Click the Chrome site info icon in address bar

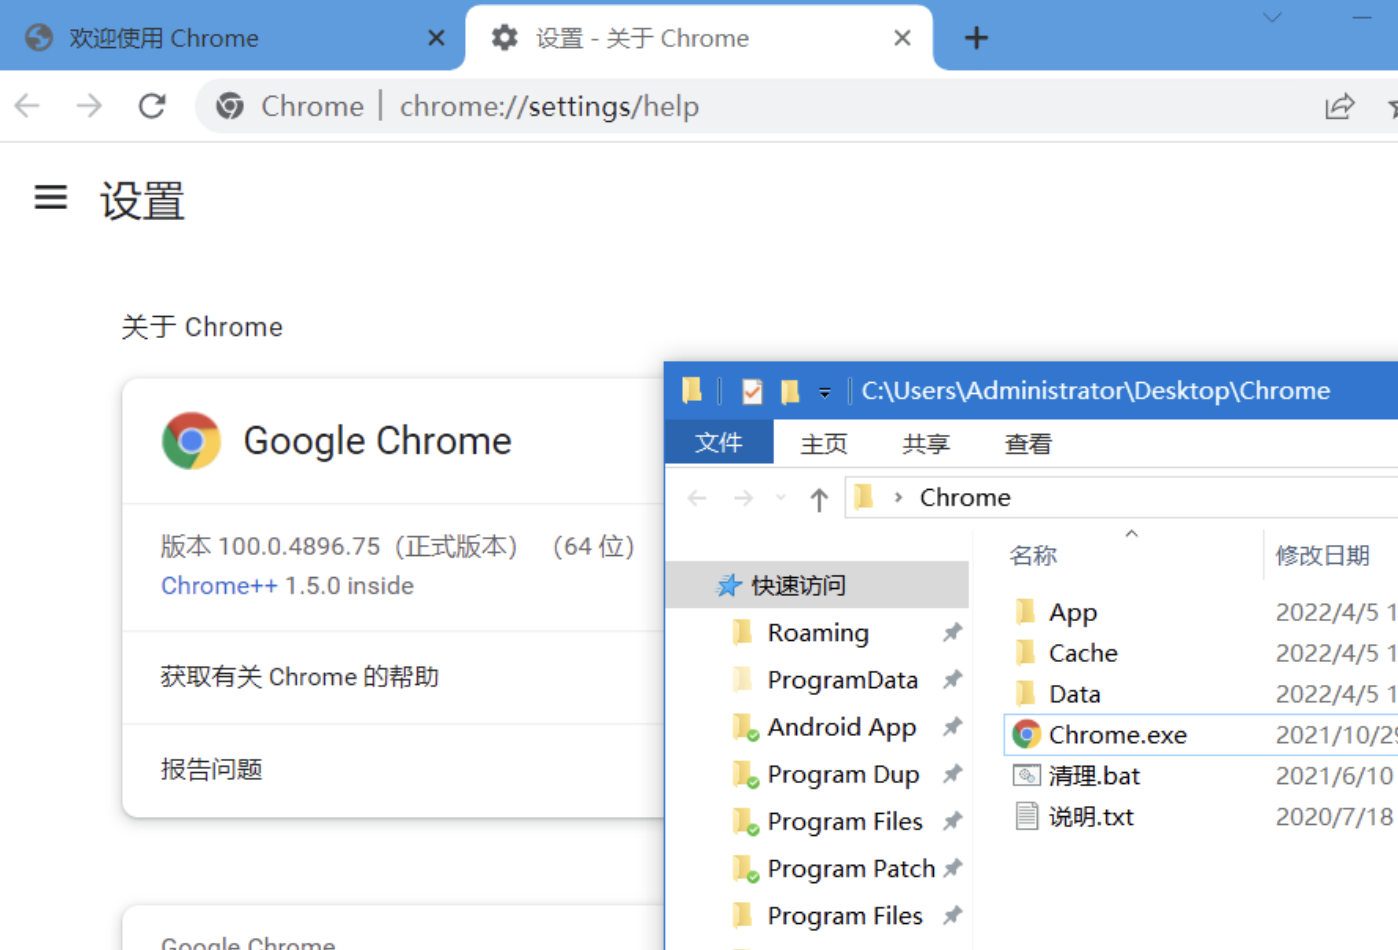[230, 106]
